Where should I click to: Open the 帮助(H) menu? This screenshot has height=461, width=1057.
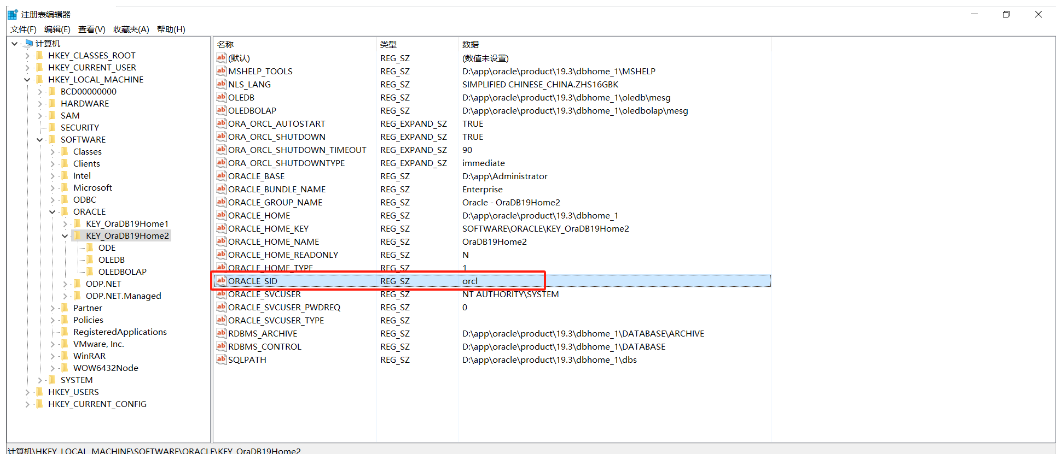point(171,30)
